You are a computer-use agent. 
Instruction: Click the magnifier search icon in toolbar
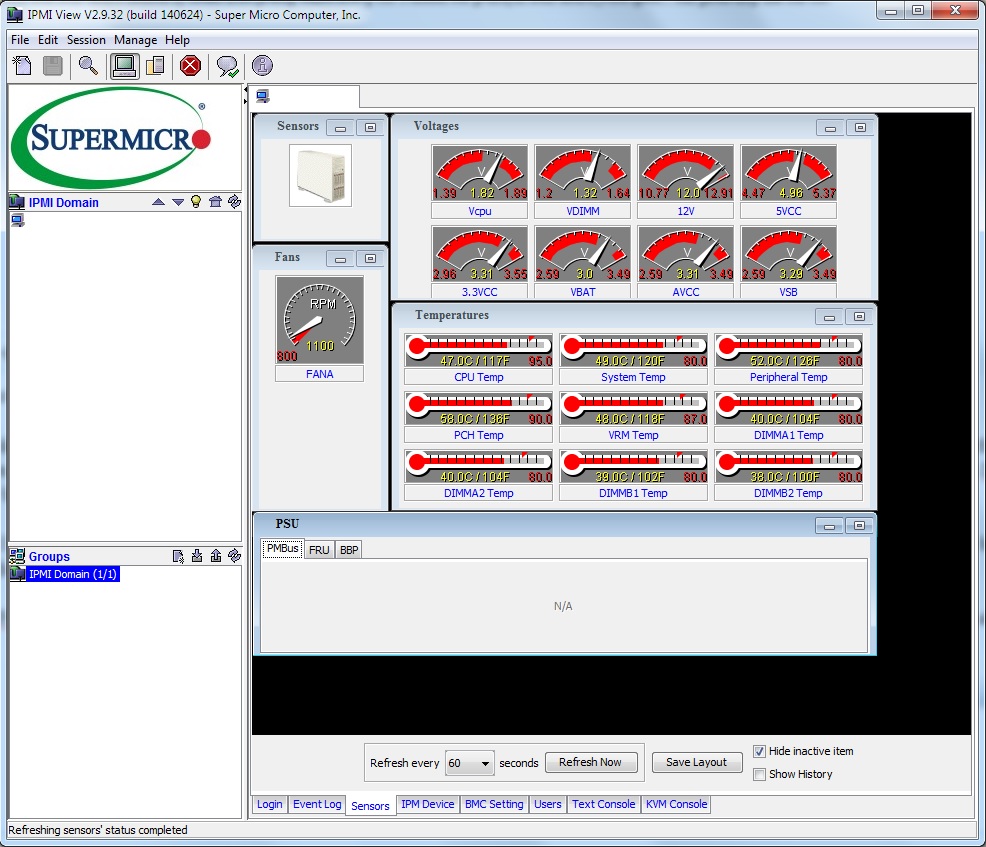(x=89, y=66)
